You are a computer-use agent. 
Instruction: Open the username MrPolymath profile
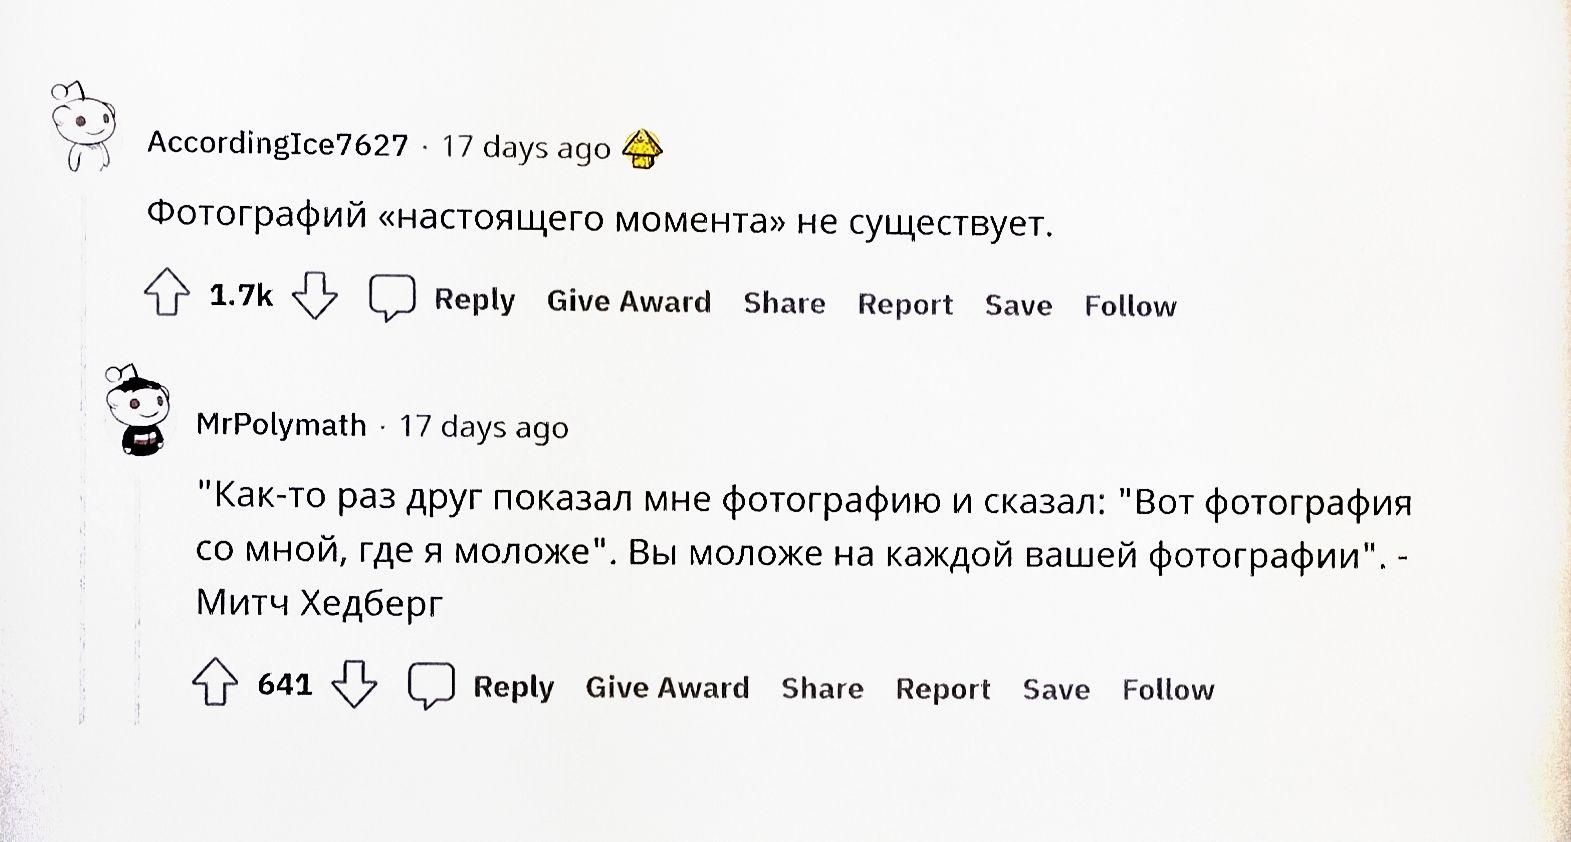pos(280,424)
